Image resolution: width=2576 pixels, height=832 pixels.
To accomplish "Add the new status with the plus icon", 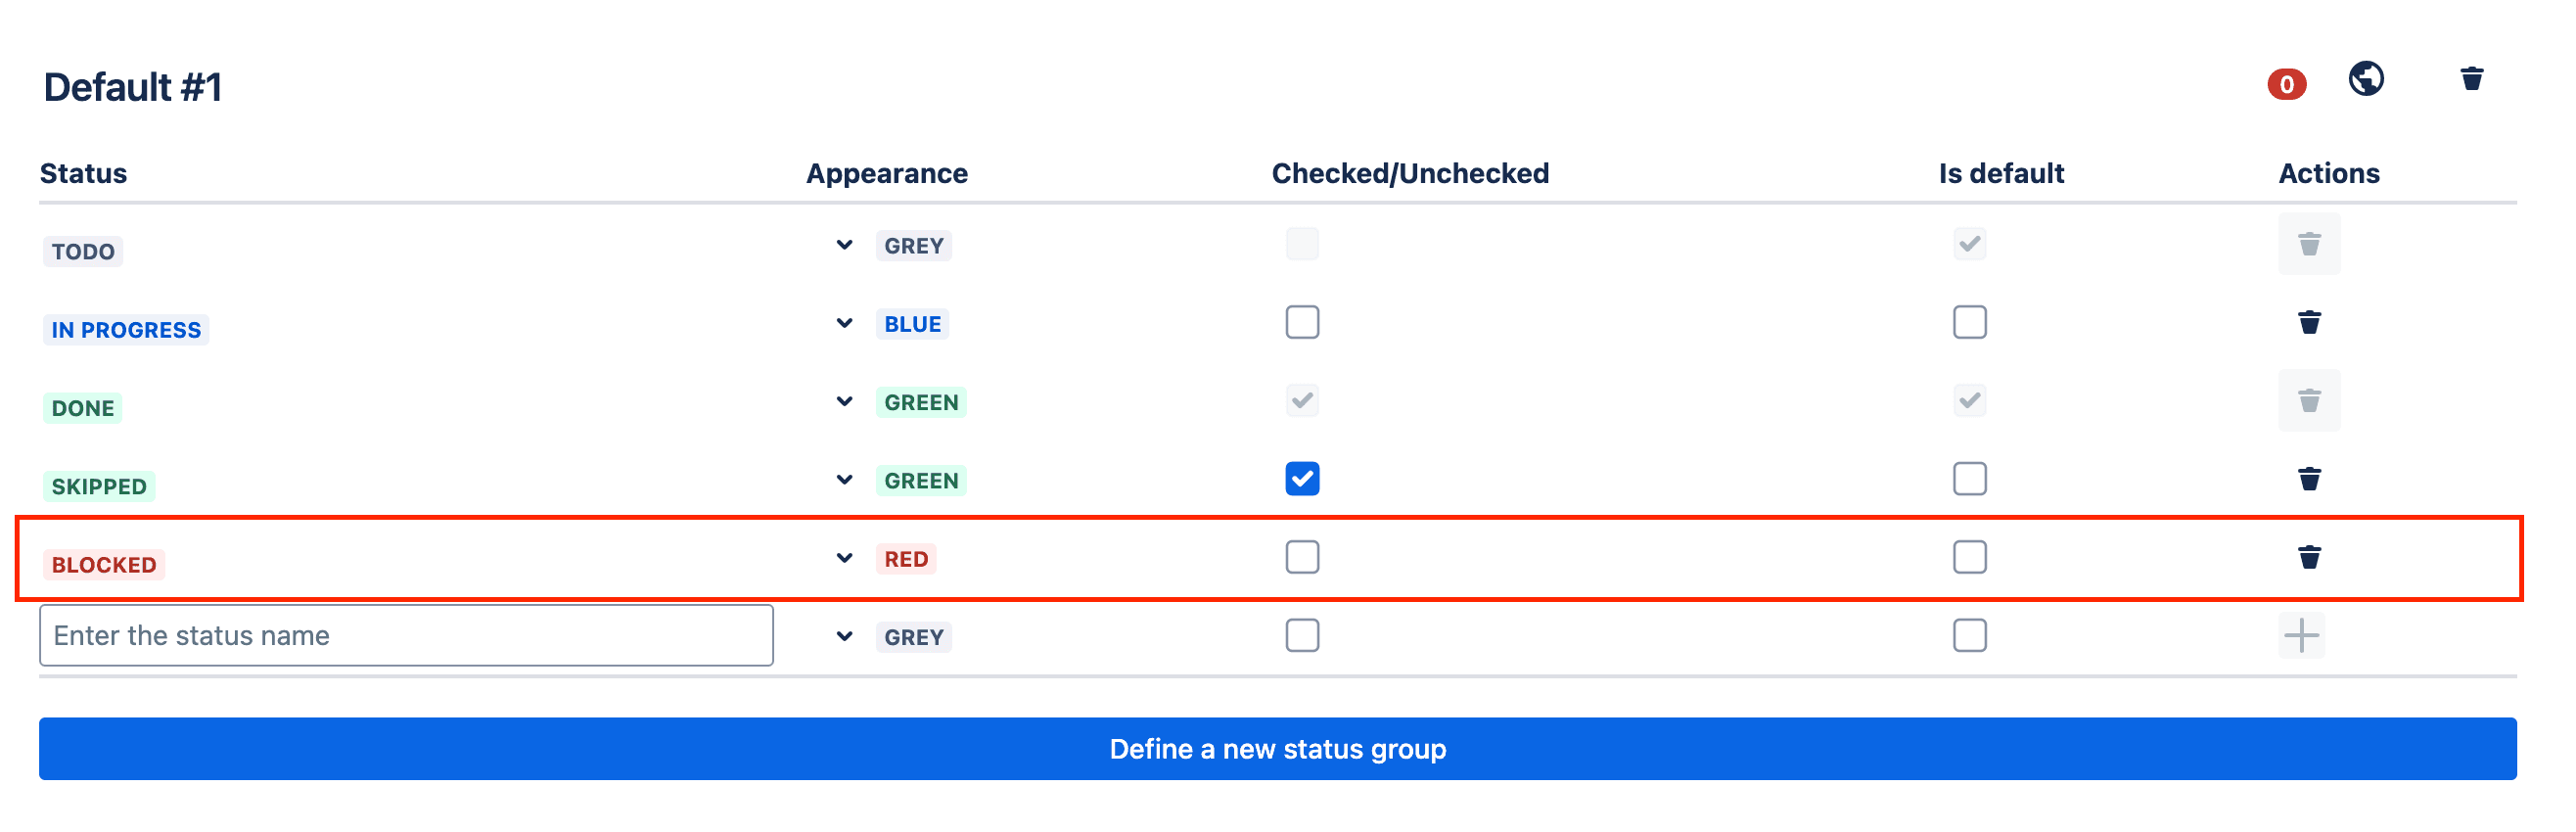I will (2303, 634).
